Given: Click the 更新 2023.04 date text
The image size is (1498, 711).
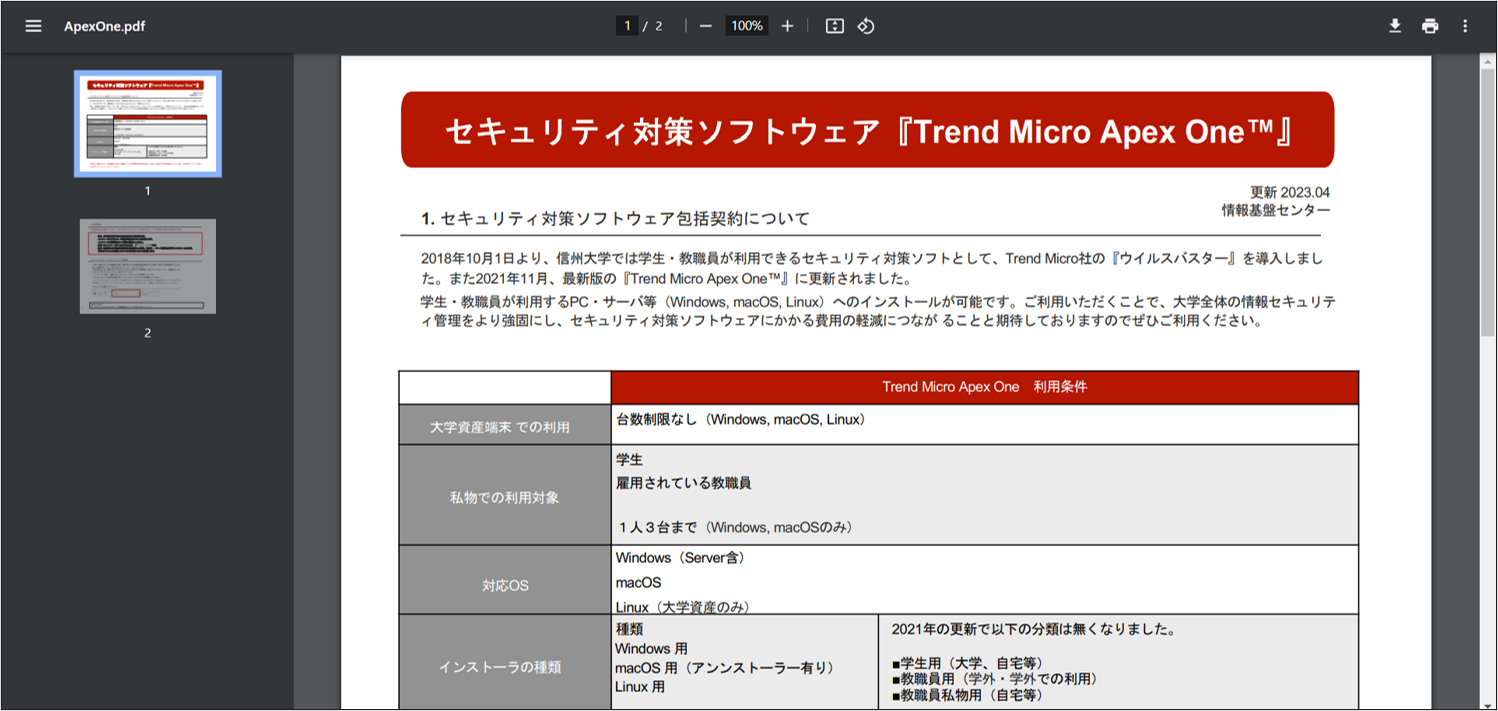Looking at the screenshot, I should pos(1290,192).
